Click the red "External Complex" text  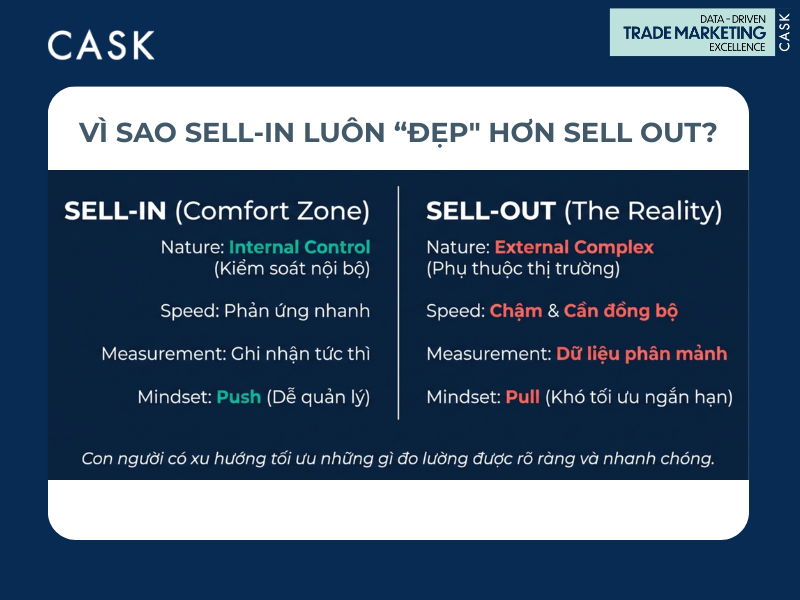coord(574,247)
